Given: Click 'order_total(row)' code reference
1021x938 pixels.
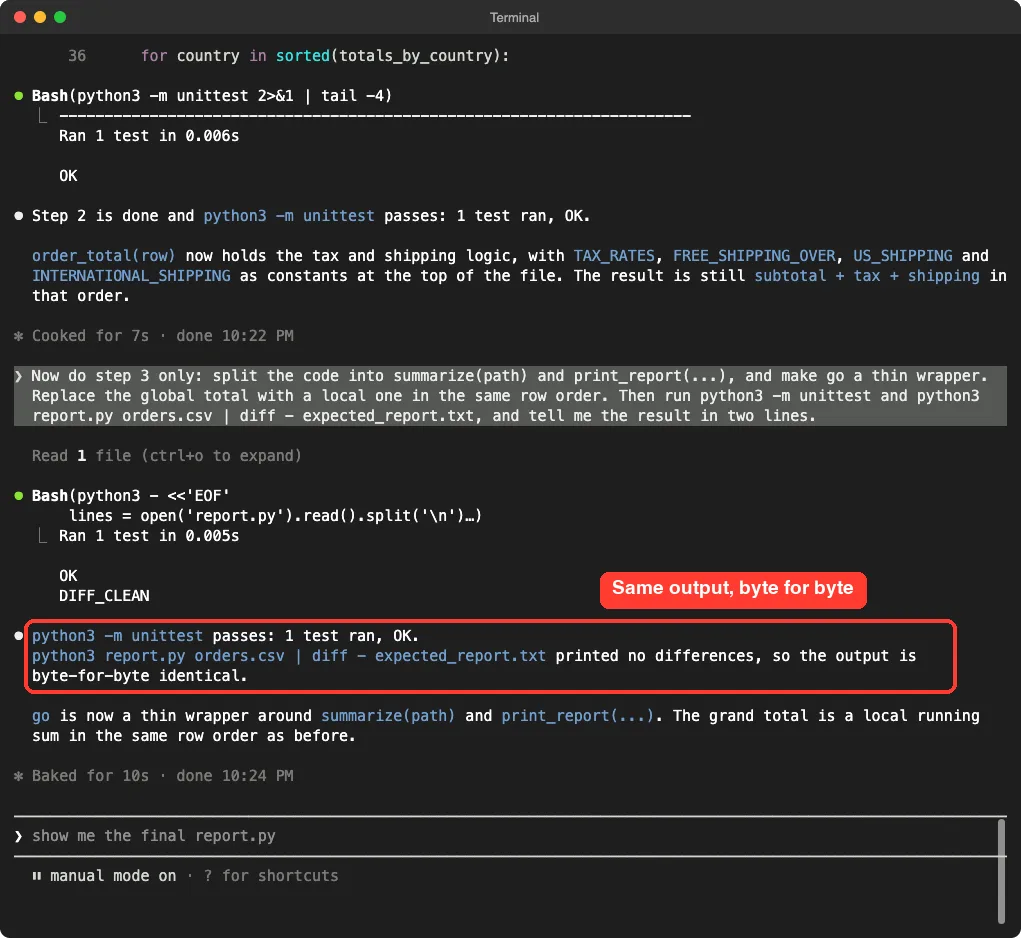Looking at the screenshot, I should [x=104, y=256].
